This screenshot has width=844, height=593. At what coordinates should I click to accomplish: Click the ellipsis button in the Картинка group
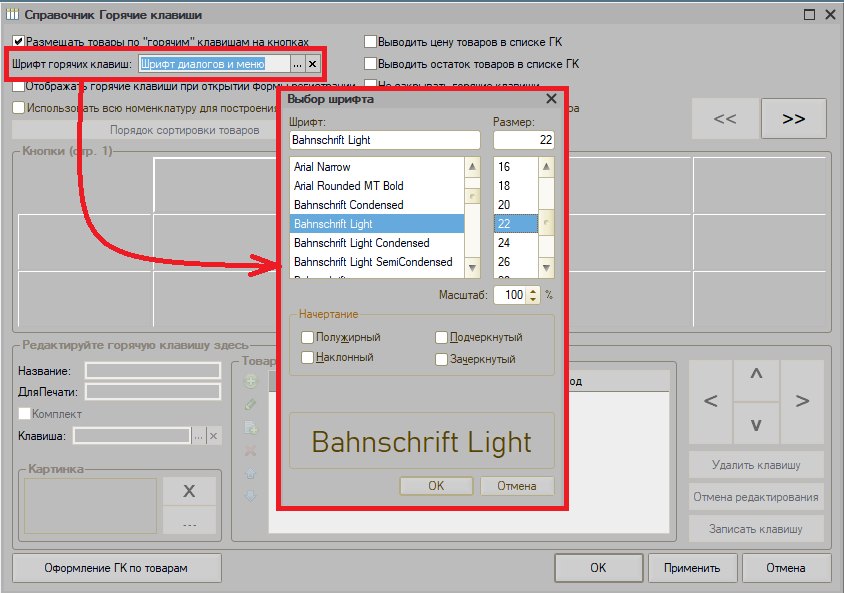click(189, 520)
